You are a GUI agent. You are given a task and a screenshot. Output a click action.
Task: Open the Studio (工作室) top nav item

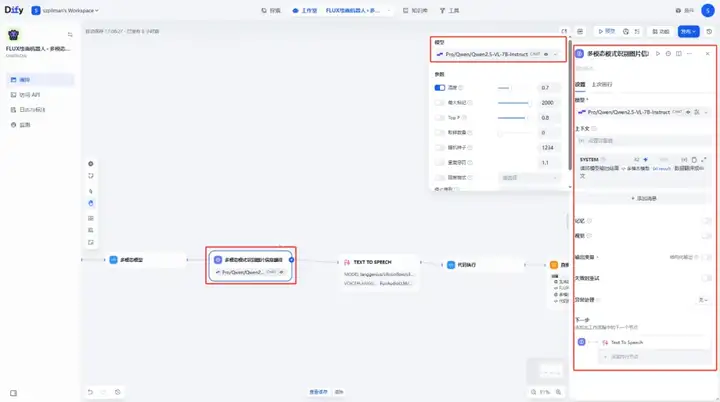click(x=305, y=10)
